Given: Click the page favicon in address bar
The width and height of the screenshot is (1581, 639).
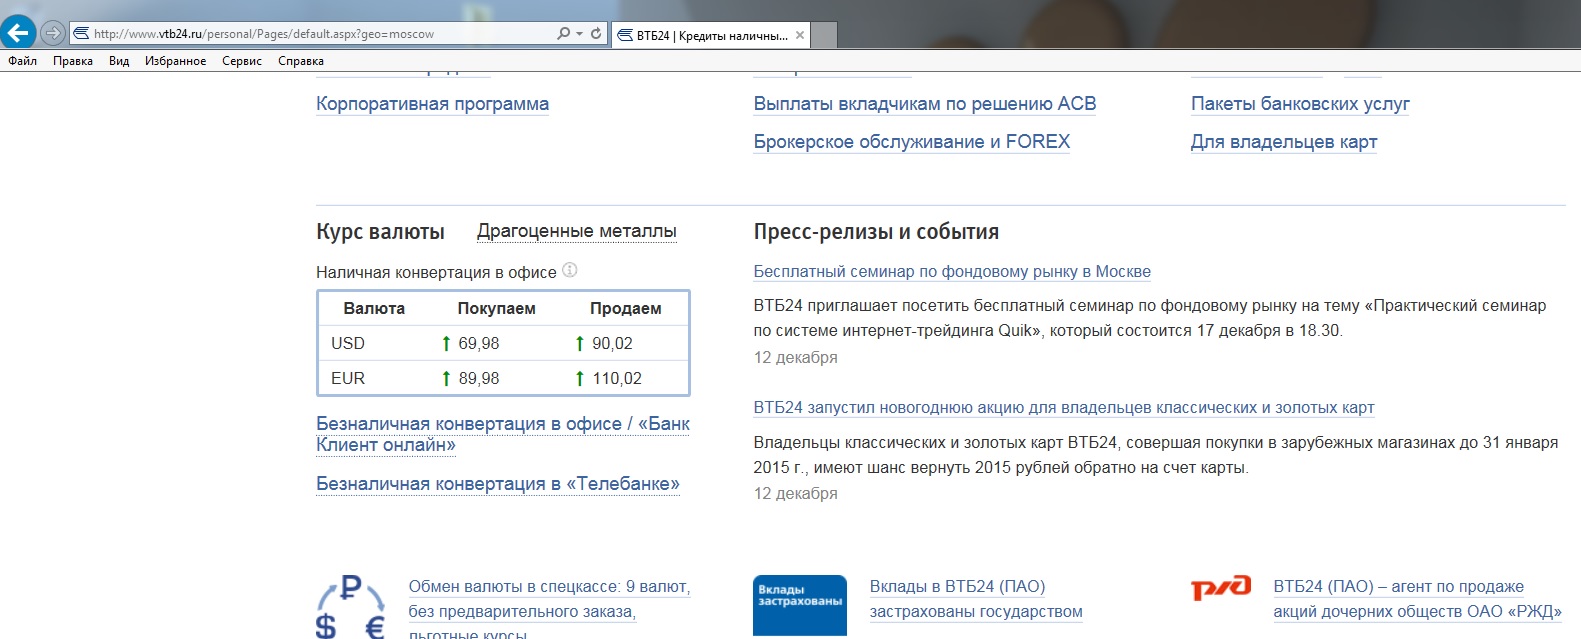Looking at the screenshot, I should coord(82,33).
